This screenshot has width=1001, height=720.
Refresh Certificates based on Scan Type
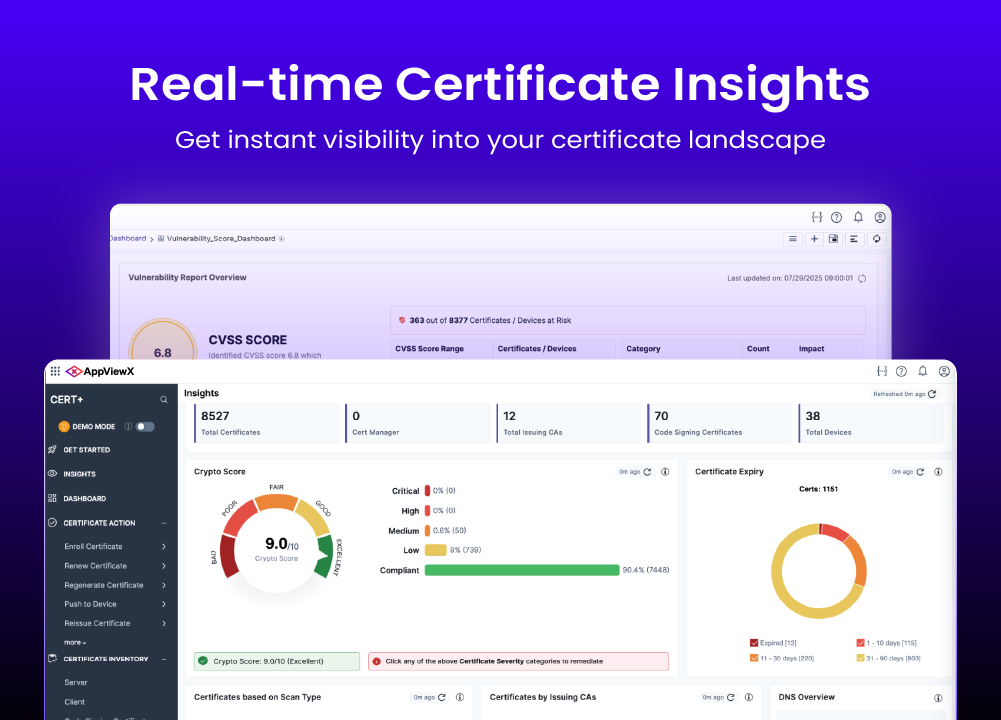click(442, 698)
